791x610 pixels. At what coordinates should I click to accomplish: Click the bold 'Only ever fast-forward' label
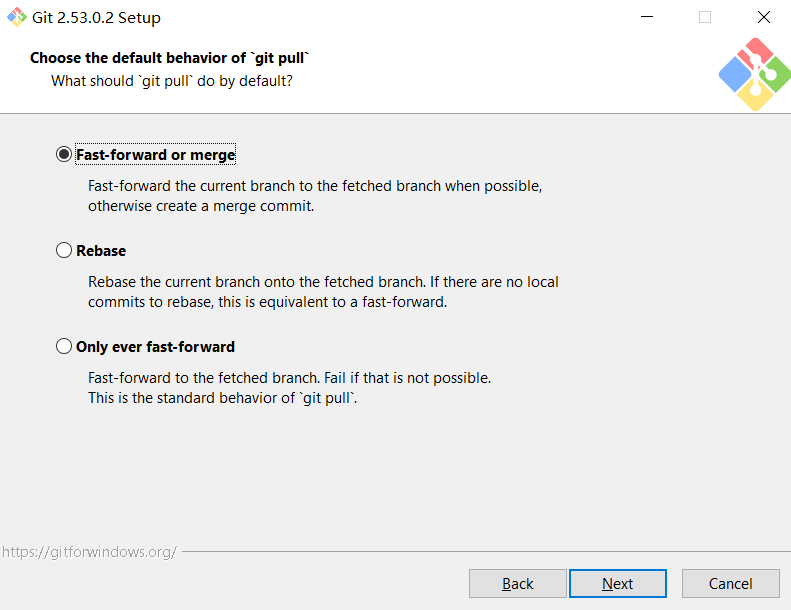[156, 347]
